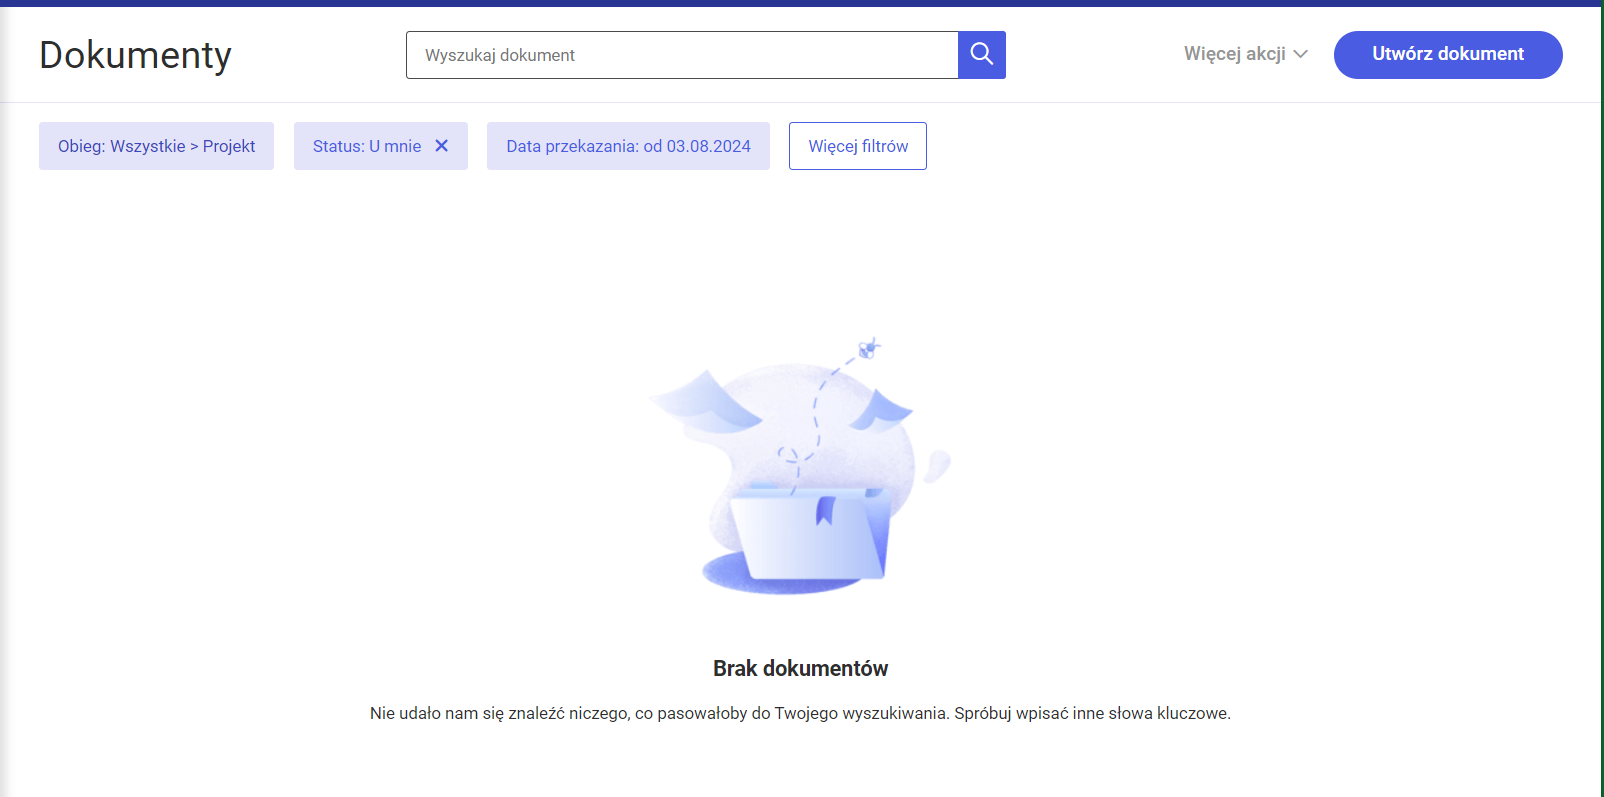Focus the 'Wyszukaj dokument' search field

tap(682, 55)
